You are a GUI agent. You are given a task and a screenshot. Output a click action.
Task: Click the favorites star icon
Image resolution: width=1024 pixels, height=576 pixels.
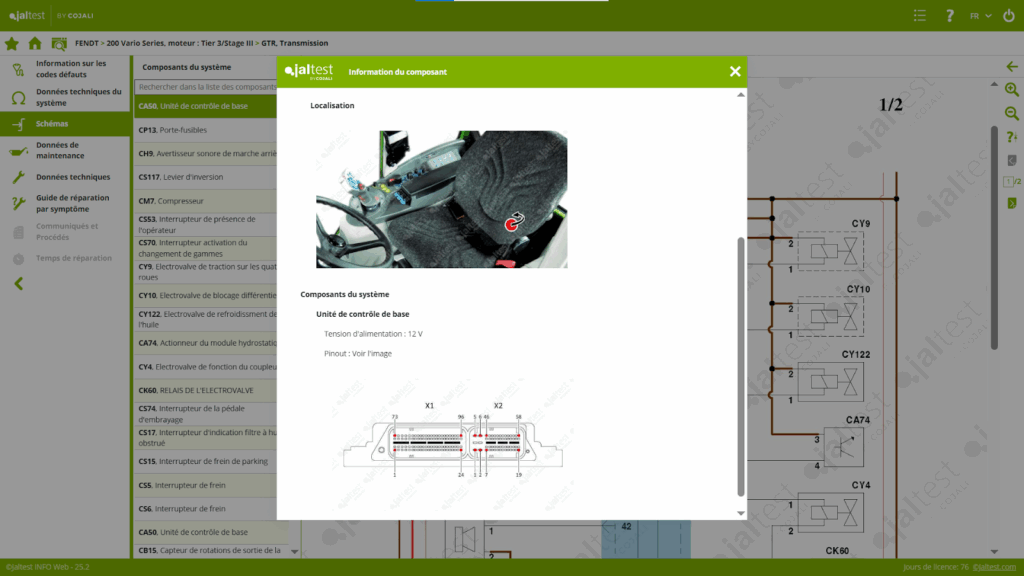coord(12,44)
